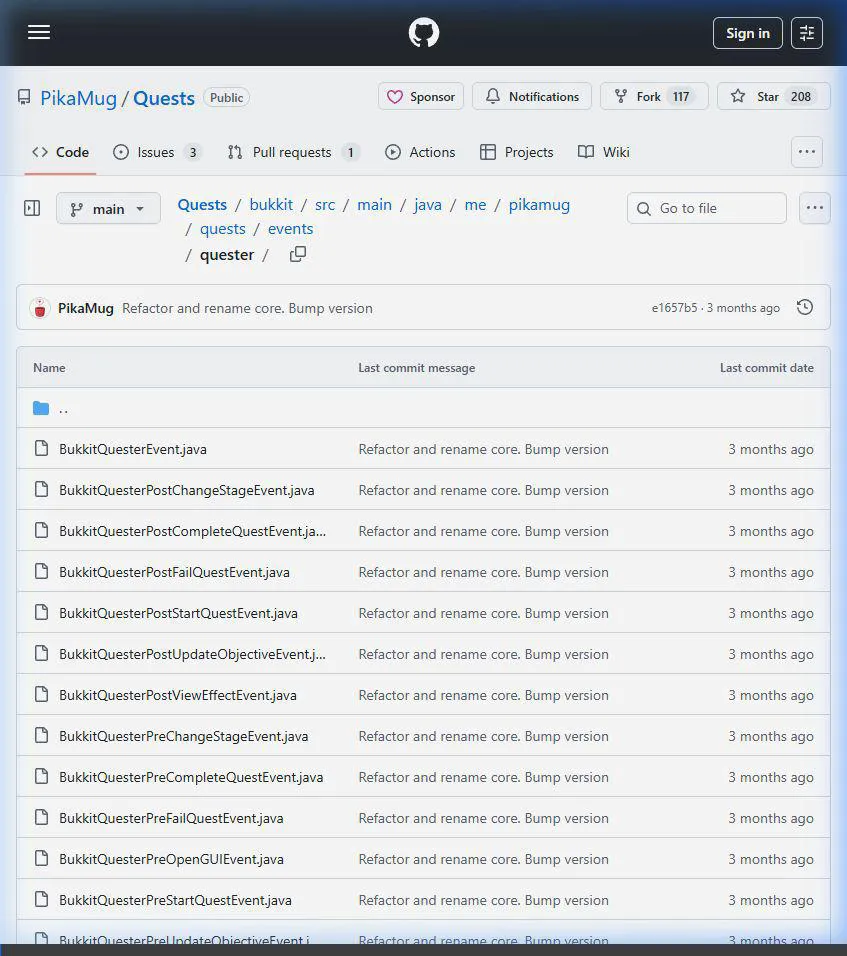
Task: Open PikaMug author link in commit bar
Action: 85,308
